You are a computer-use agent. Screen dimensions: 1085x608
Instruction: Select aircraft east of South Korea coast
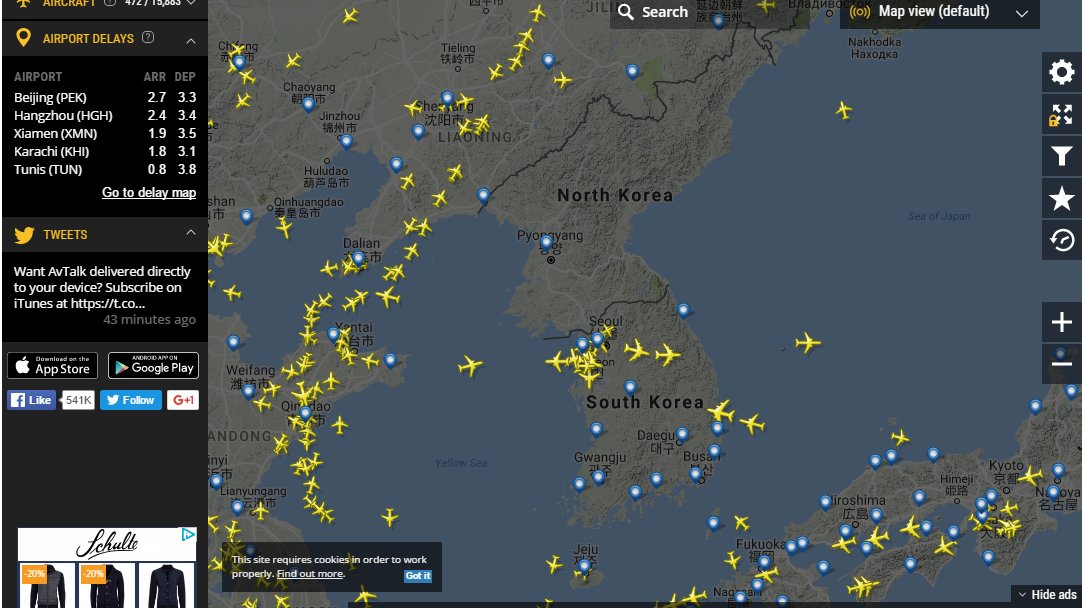[x=808, y=342]
